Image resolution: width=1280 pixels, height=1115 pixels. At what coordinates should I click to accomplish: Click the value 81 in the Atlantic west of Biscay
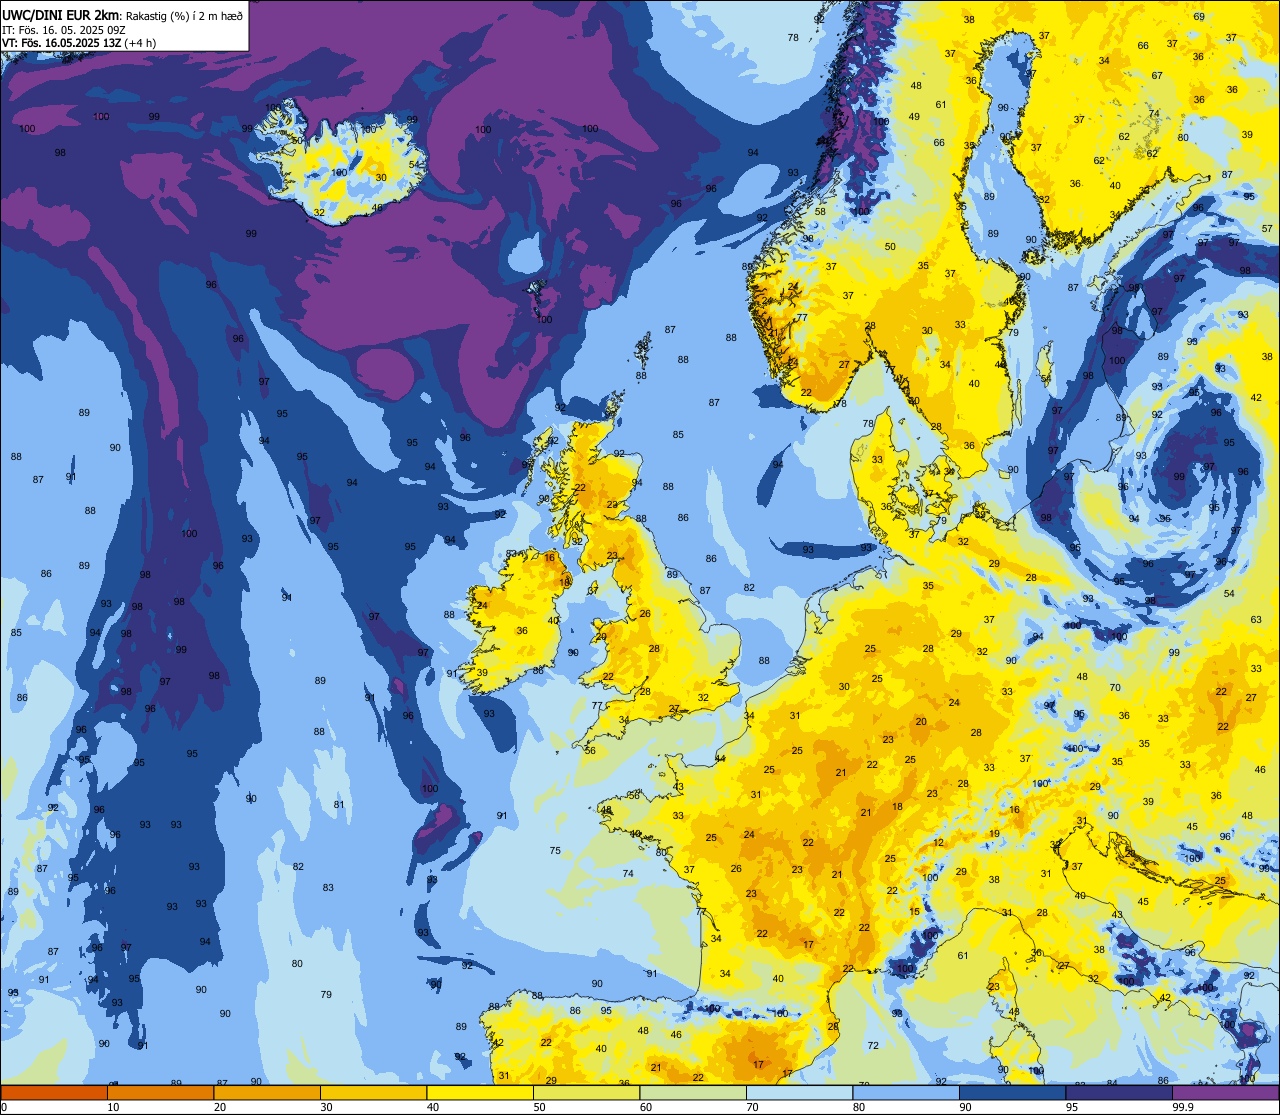339,805
